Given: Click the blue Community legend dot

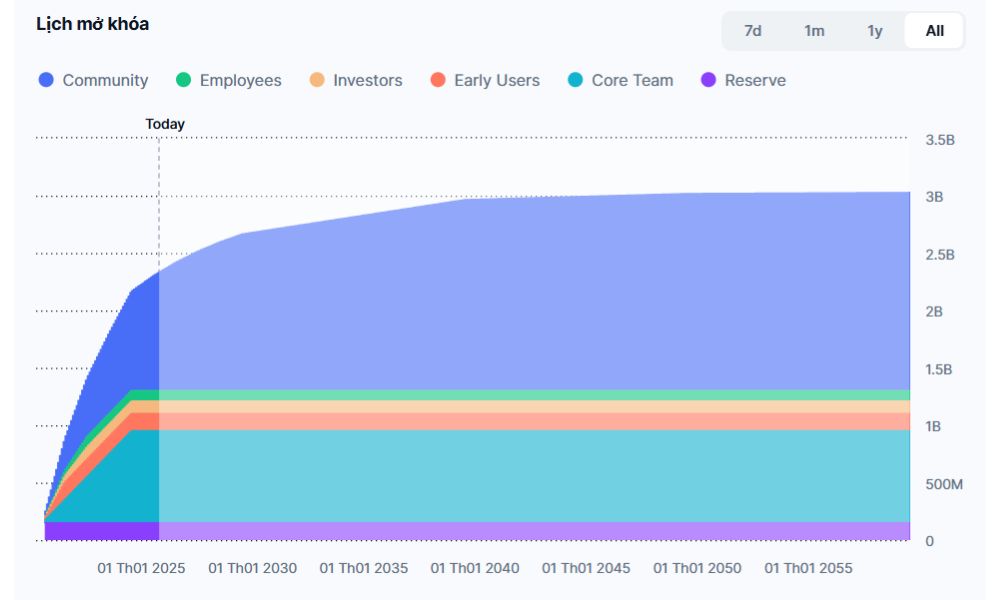Looking at the screenshot, I should pos(46,81).
